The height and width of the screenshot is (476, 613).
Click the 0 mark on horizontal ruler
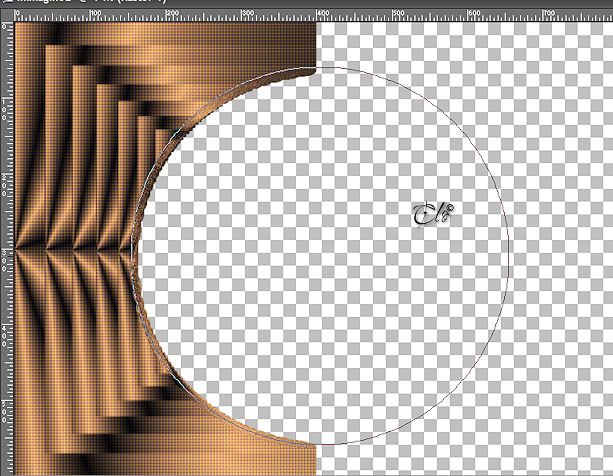click(x=17, y=13)
